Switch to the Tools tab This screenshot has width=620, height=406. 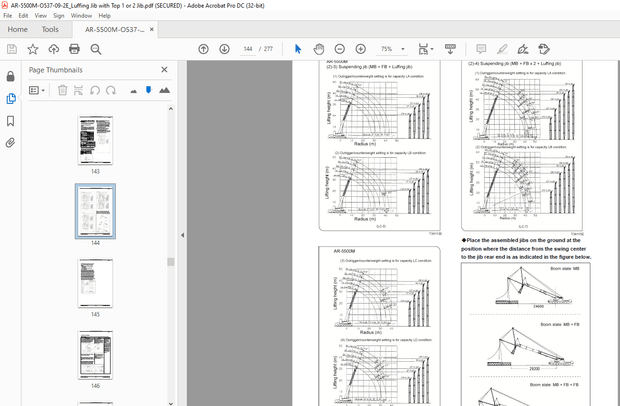point(50,29)
